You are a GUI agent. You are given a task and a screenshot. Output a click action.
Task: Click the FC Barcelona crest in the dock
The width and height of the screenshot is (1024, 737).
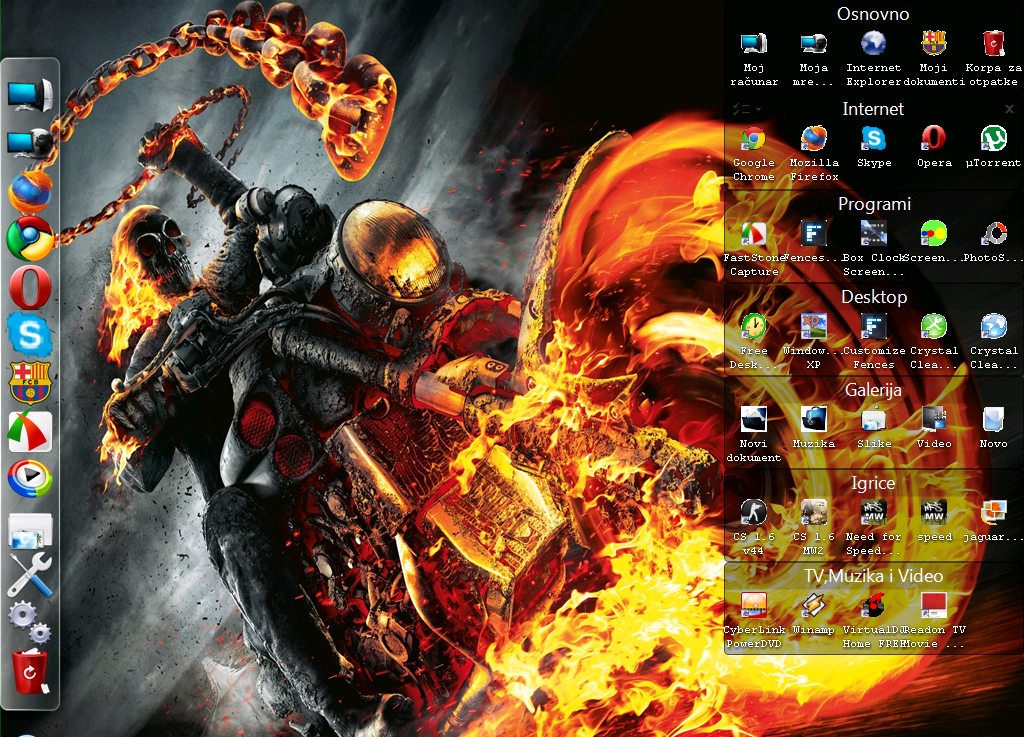(30, 383)
